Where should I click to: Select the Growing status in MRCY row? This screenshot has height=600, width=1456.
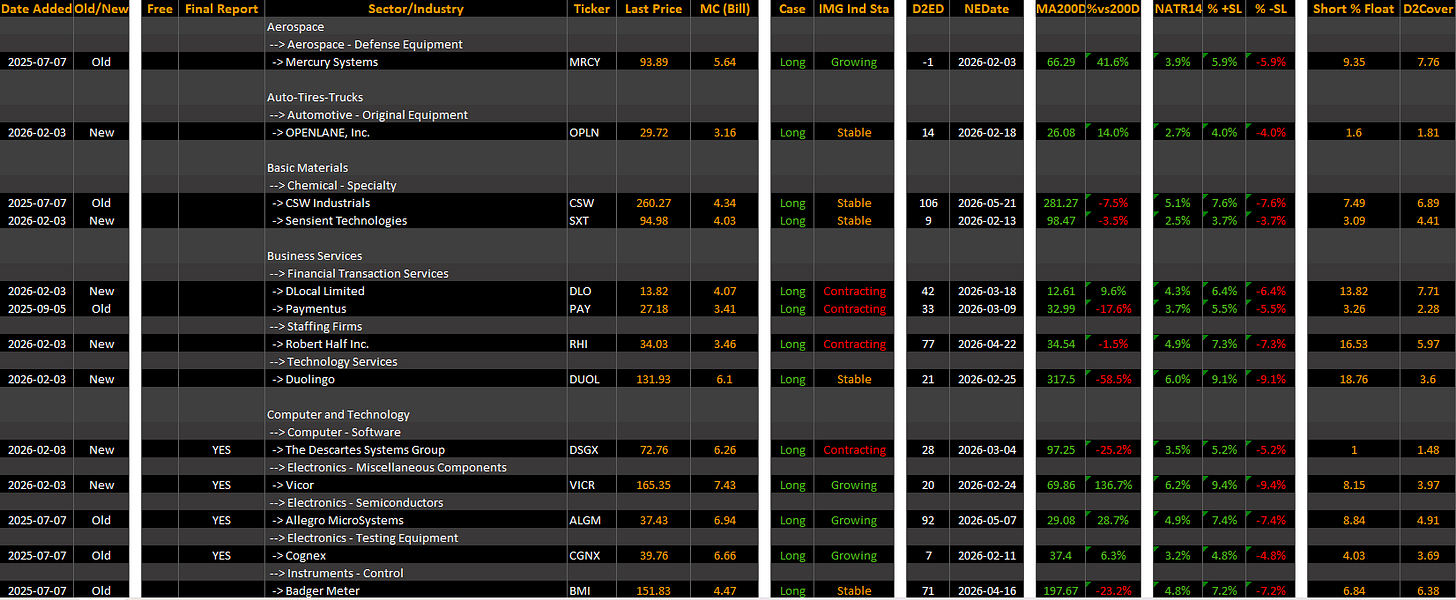(x=854, y=62)
